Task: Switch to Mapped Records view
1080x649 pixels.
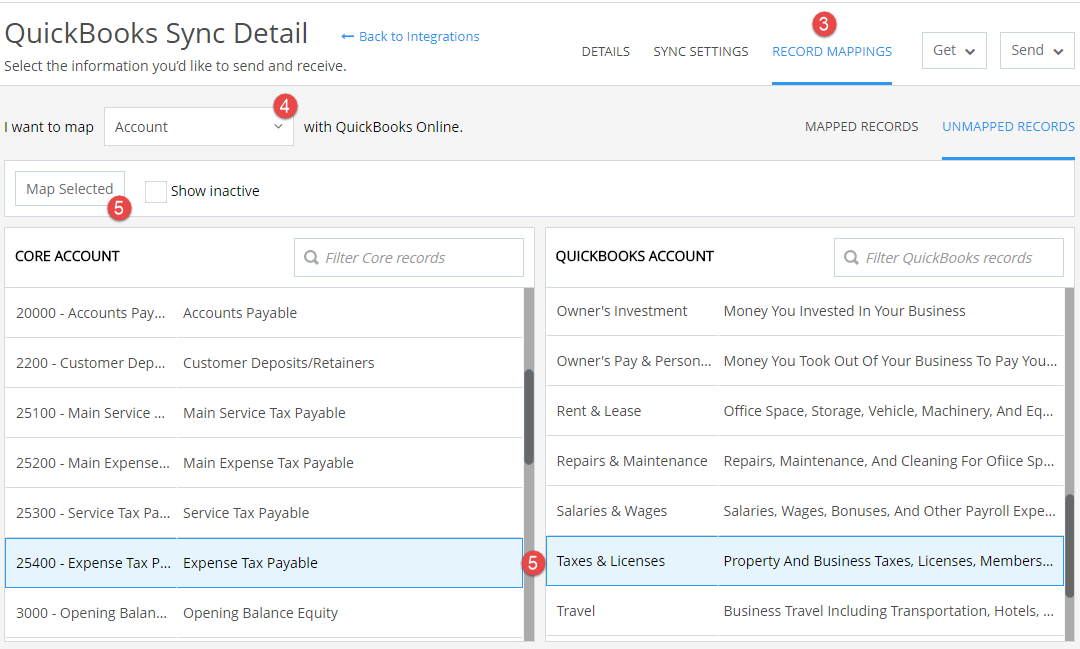Action: click(x=861, y=127)
